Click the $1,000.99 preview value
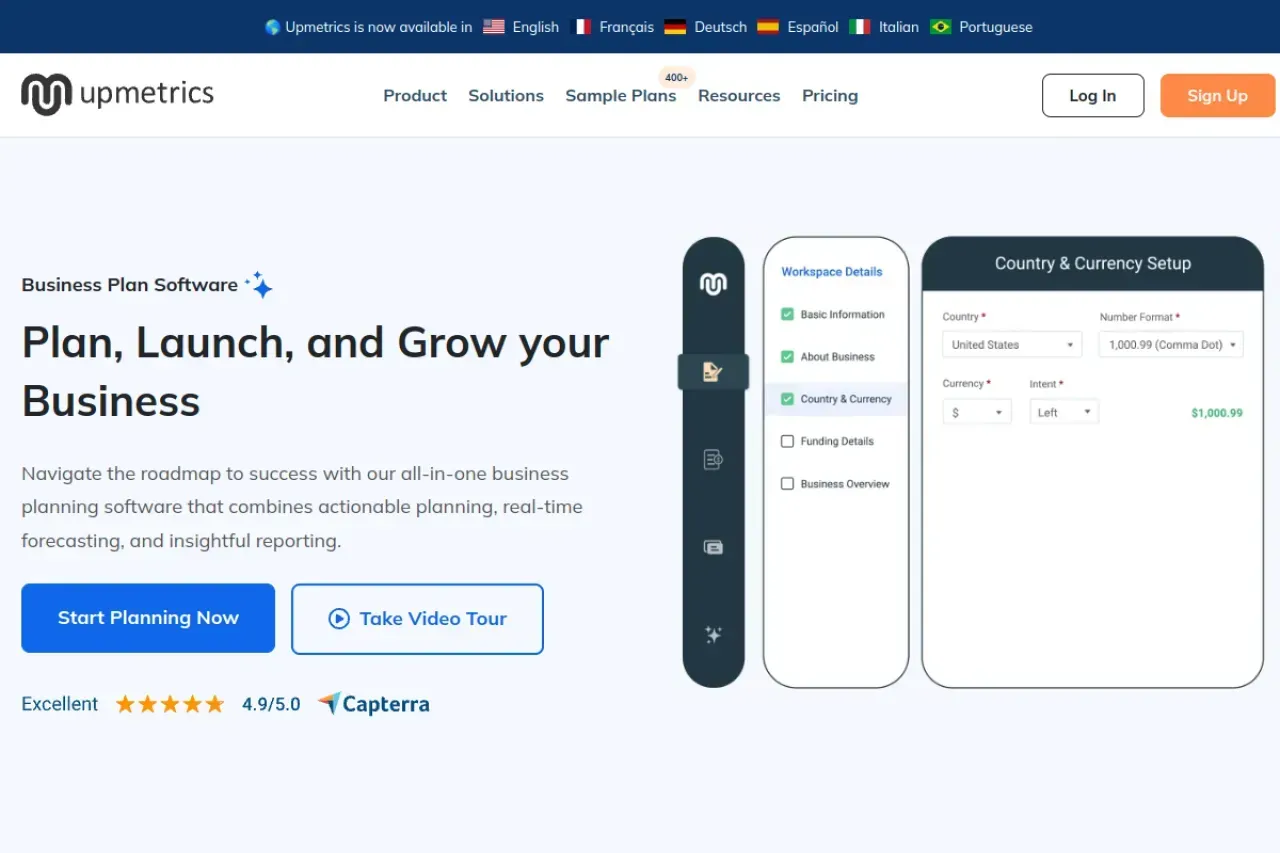This screenshot has width=1280, height=853. (1217, 413)
